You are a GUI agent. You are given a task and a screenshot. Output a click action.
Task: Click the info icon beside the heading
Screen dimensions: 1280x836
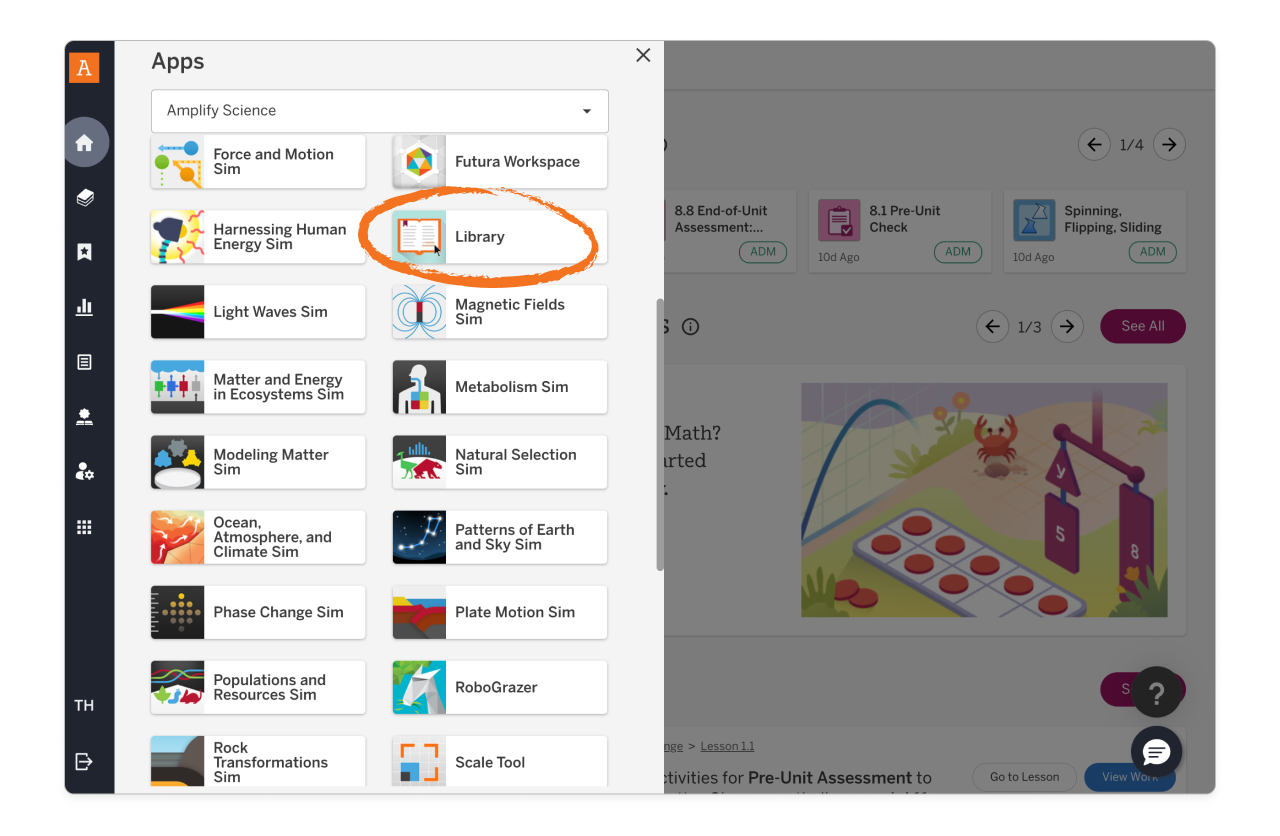pyautogui.click(x=690, y=327)
